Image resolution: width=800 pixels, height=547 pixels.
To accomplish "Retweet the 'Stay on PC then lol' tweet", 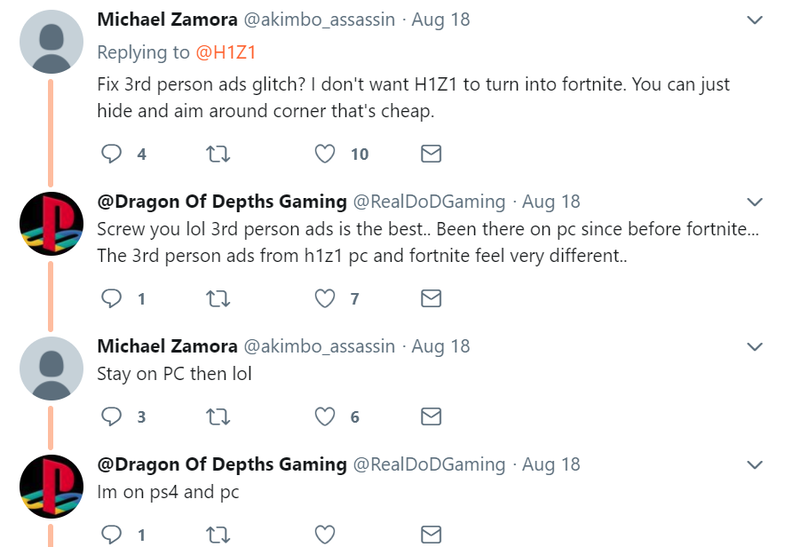I will point(218,417).
